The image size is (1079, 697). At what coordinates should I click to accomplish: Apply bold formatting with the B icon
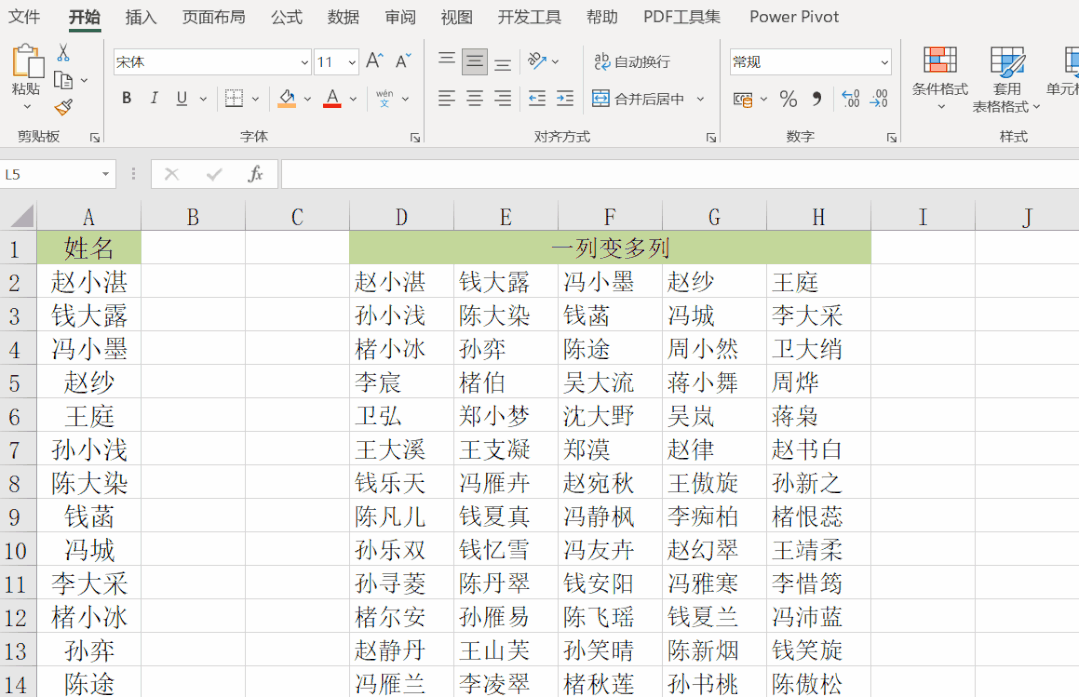(125, 98)
